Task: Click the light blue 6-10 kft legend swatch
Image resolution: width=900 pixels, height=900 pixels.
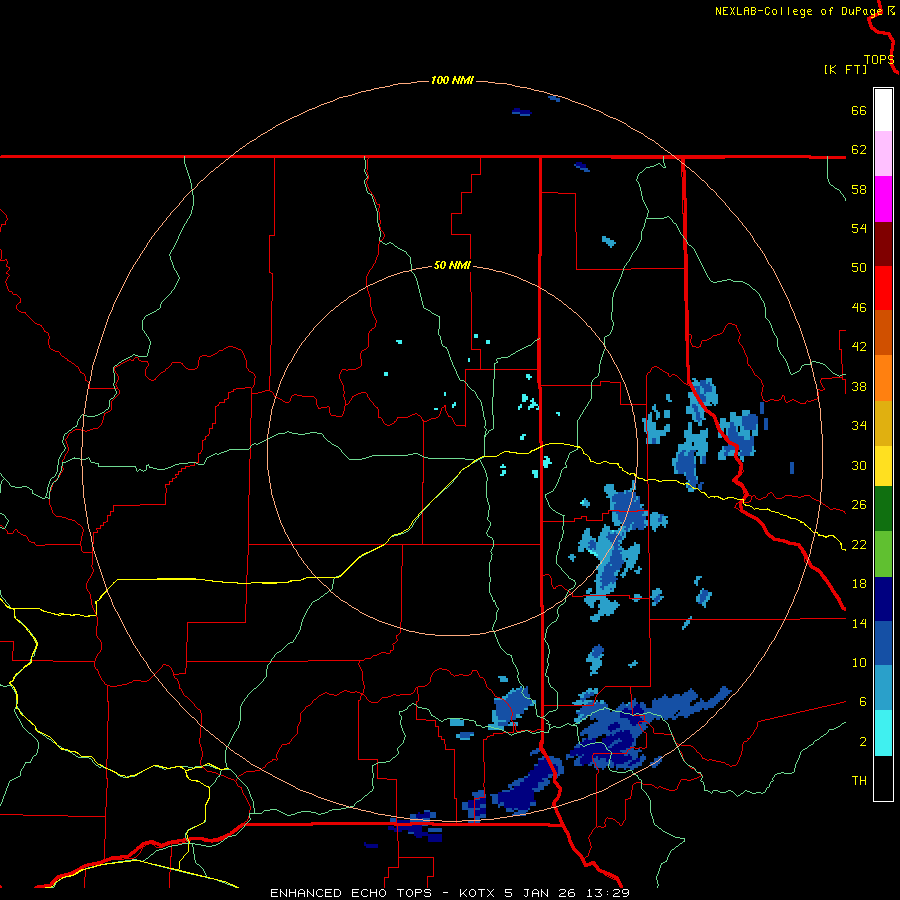Action: (x=883, y=688)
